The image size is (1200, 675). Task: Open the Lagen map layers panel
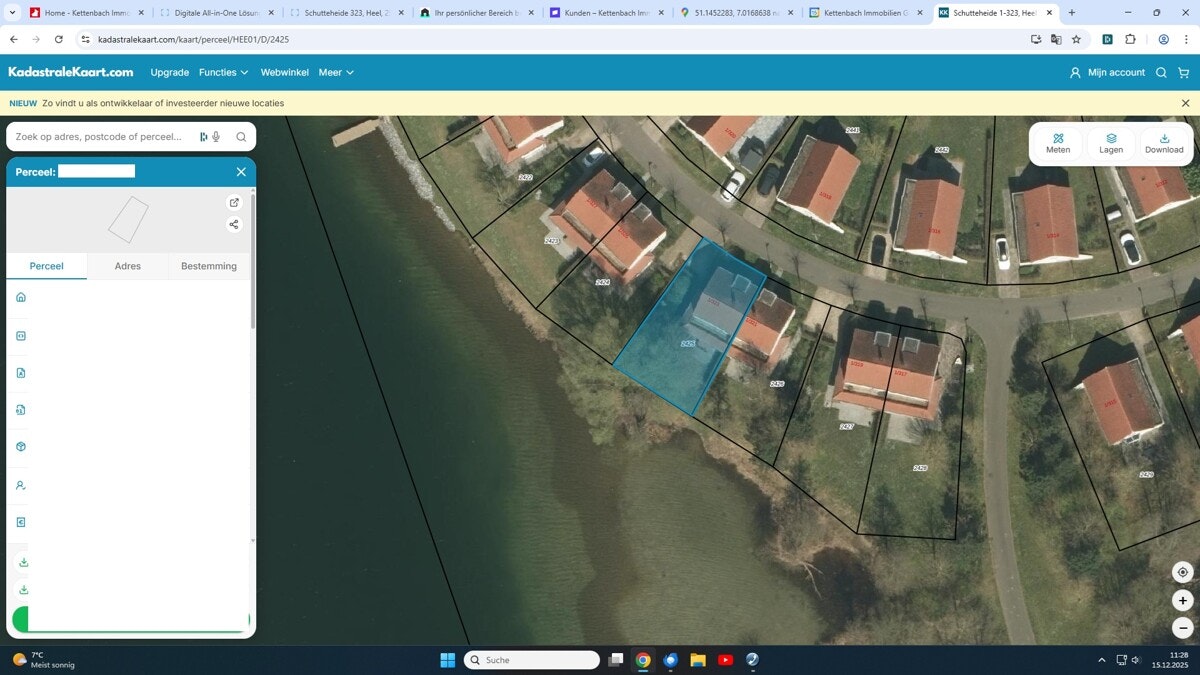(x=1111, y=143)
